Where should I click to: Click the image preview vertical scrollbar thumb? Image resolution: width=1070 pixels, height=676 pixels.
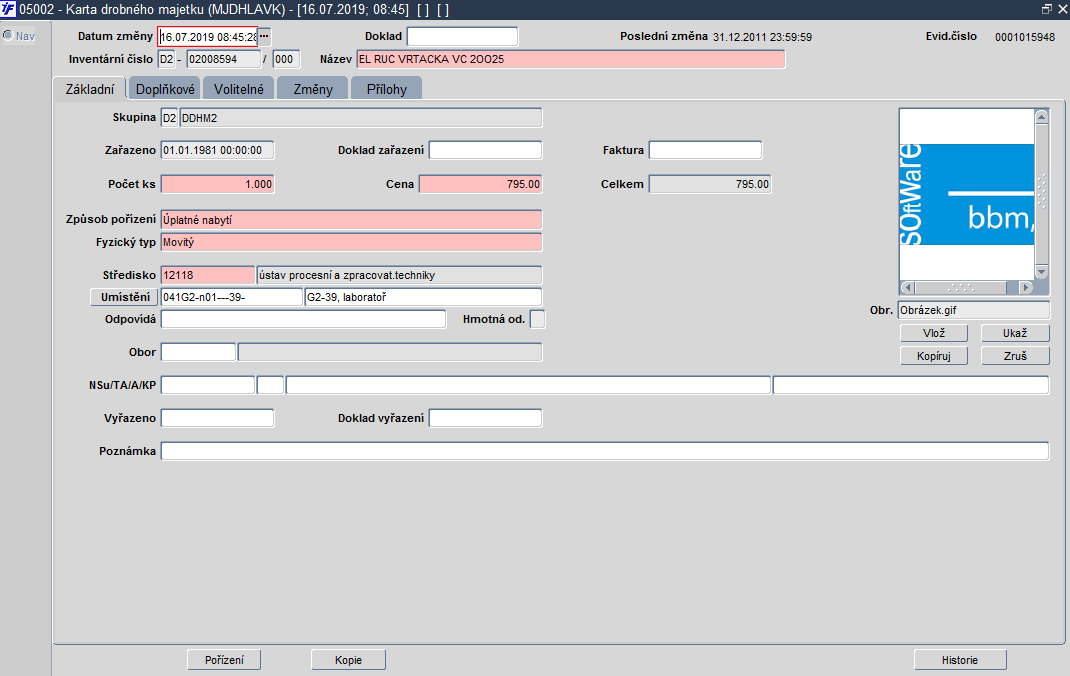coord(1041,194)
